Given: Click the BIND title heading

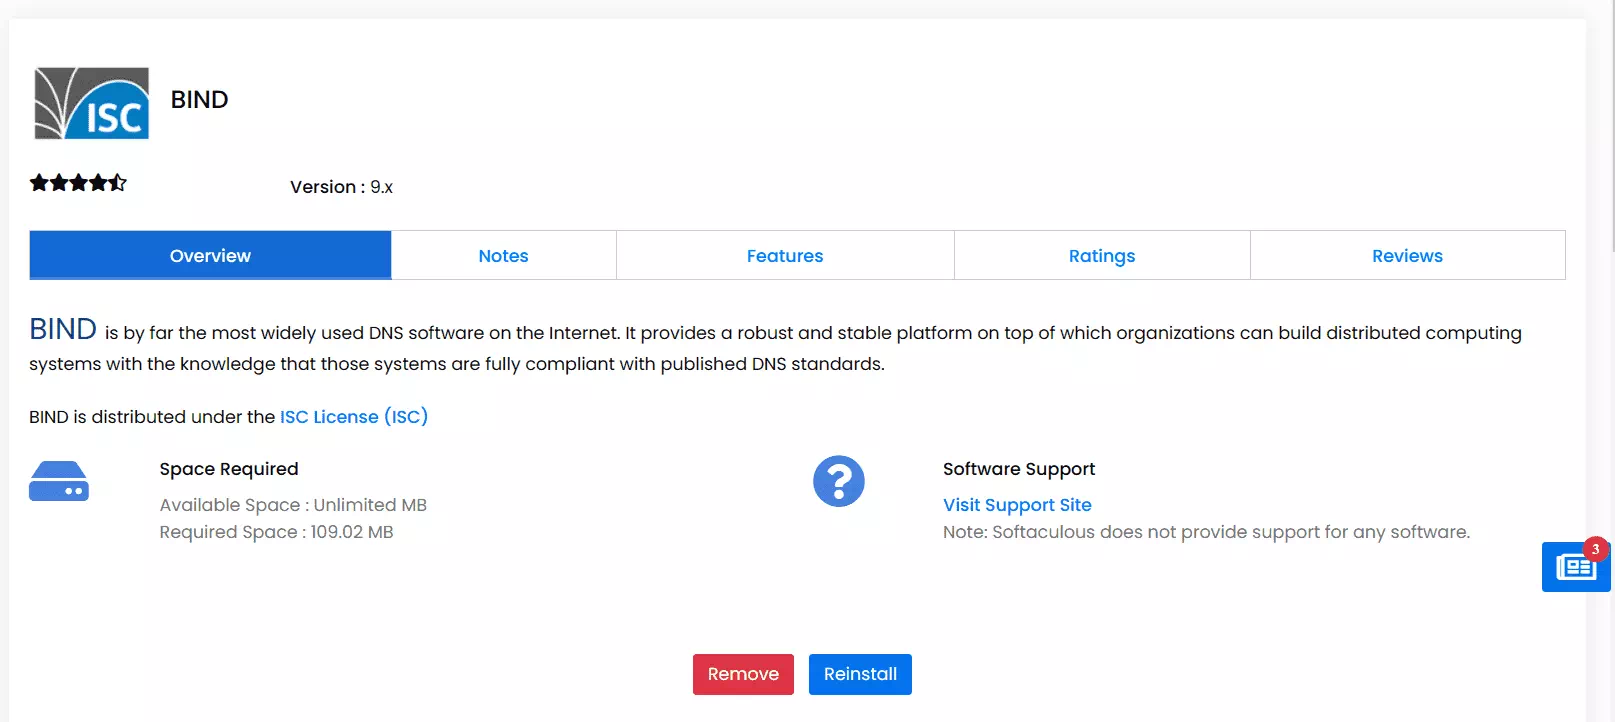Looking at the screenshot, I should (200, 100).
